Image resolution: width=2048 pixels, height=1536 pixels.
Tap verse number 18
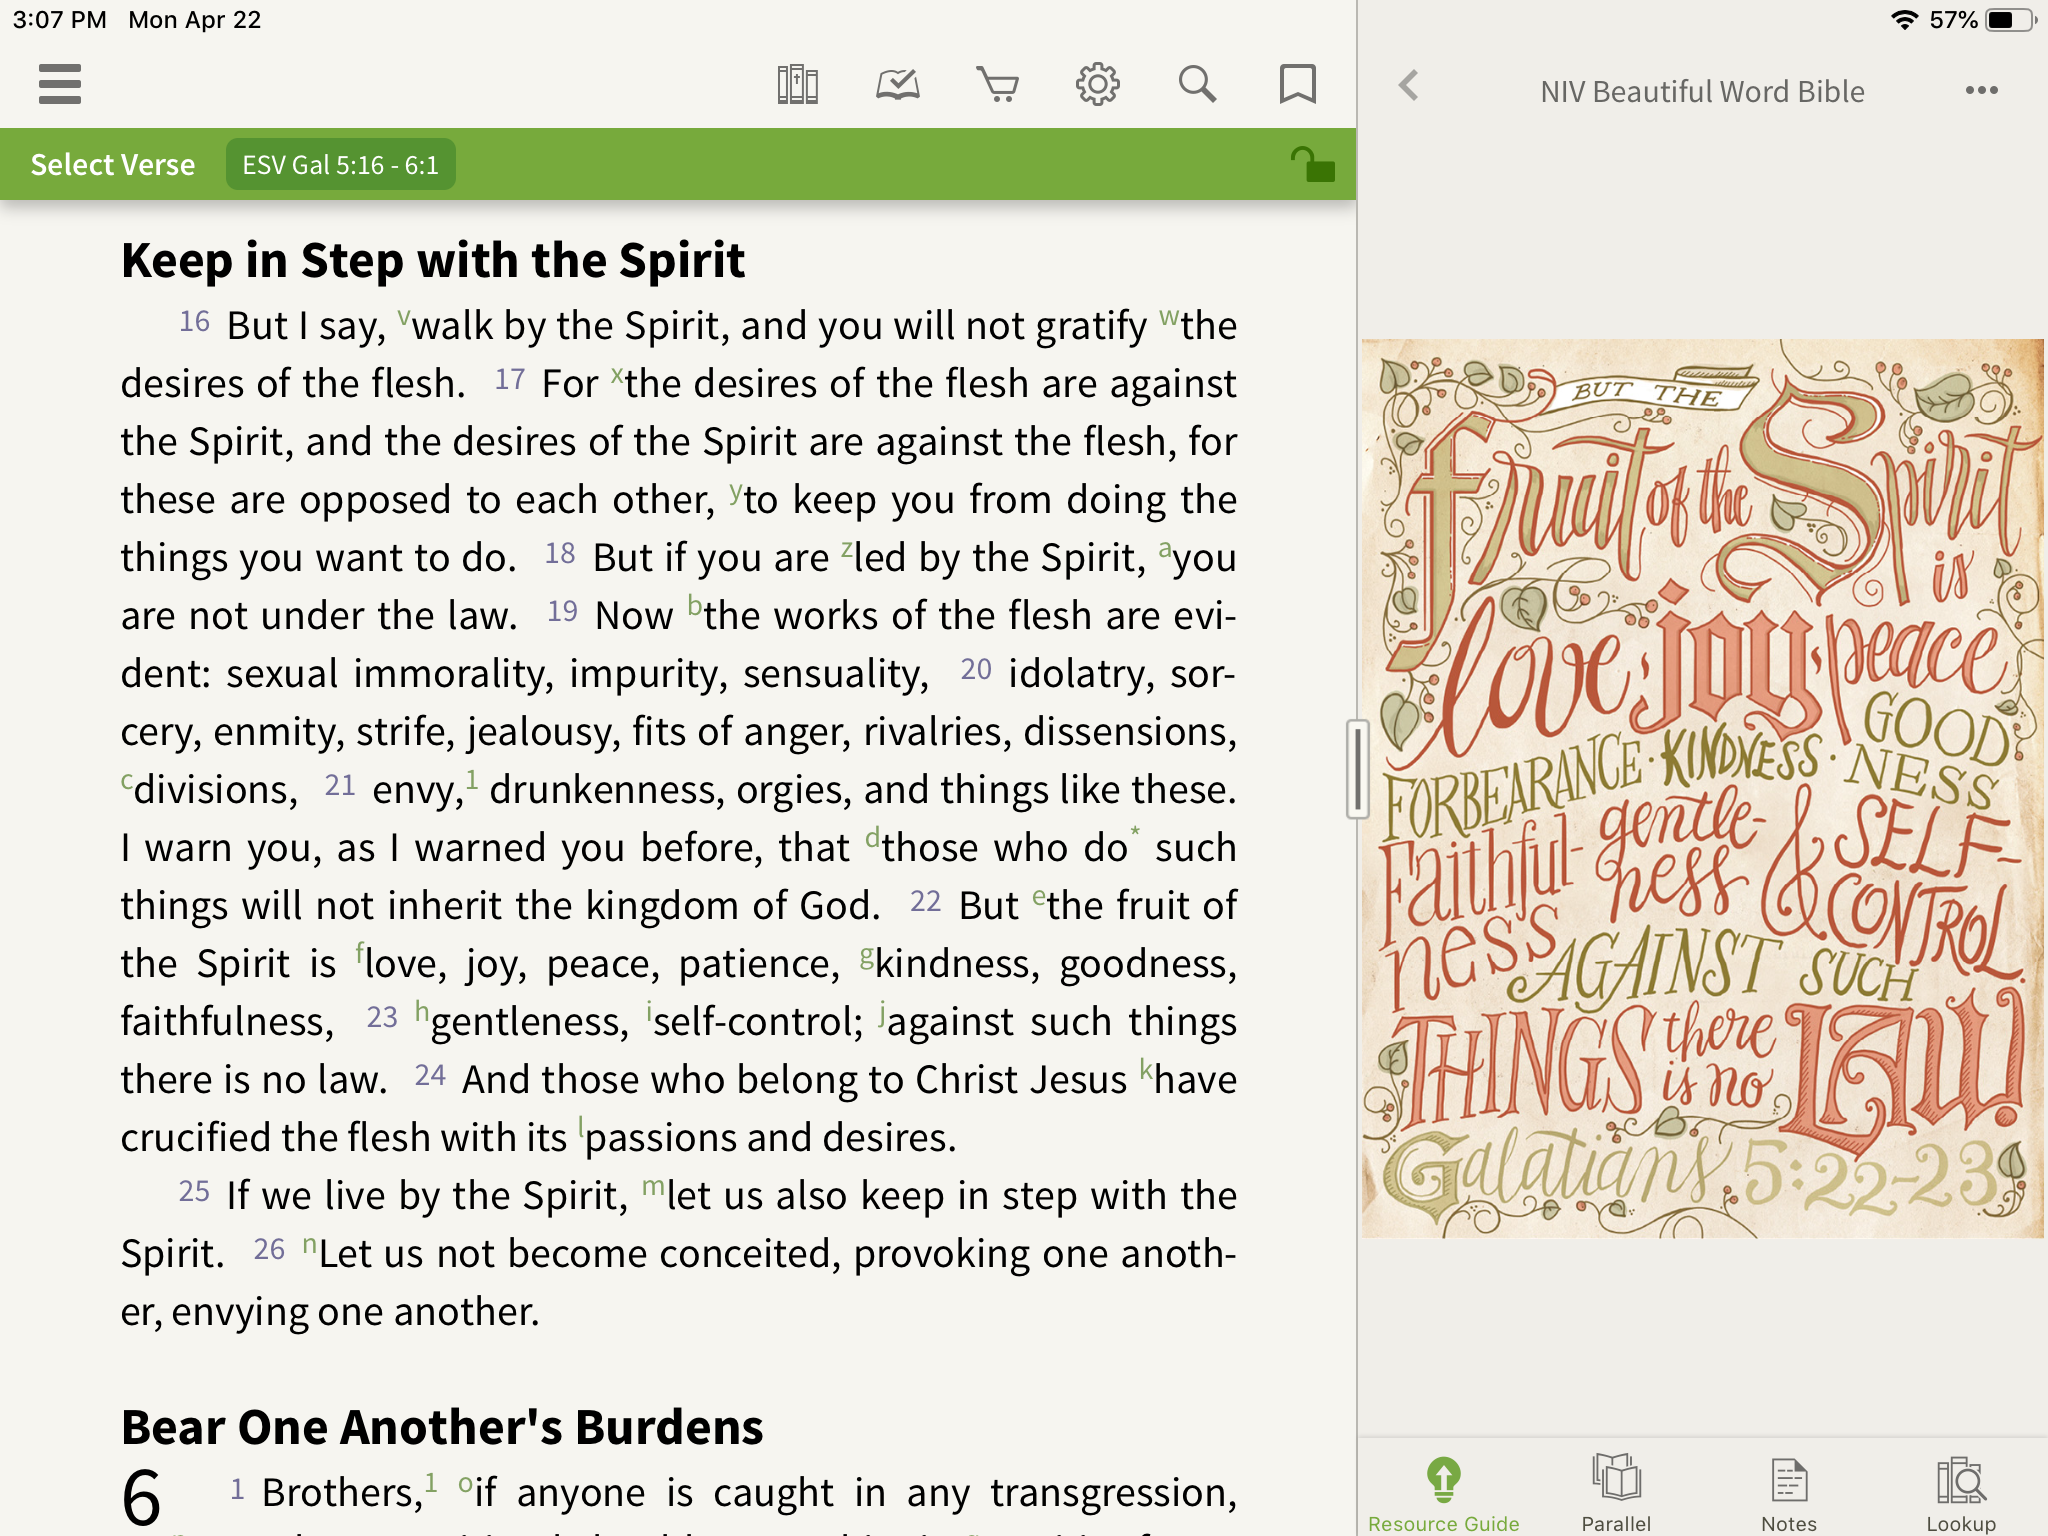point(560,553)
